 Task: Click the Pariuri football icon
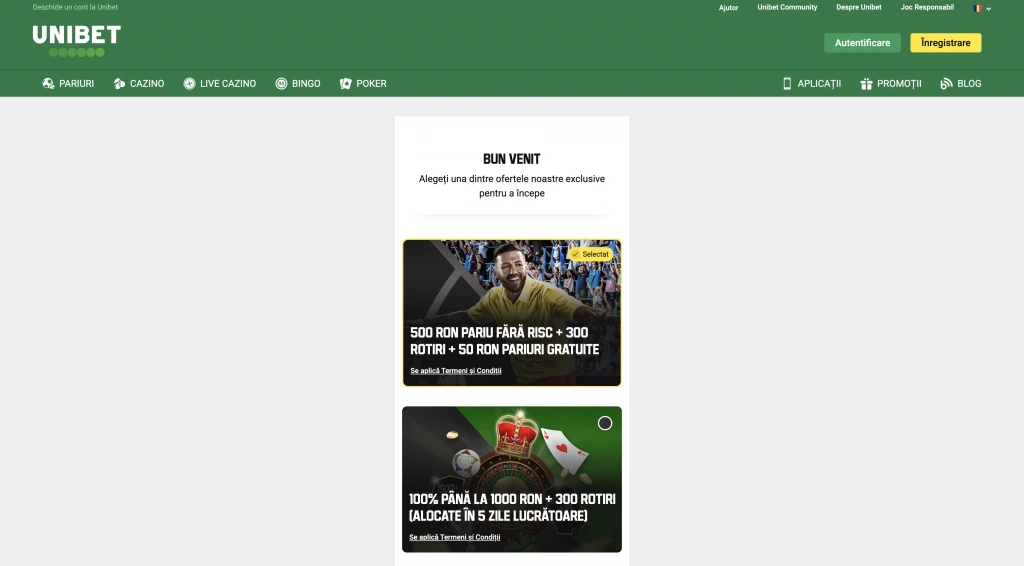(x=48, y=84)
